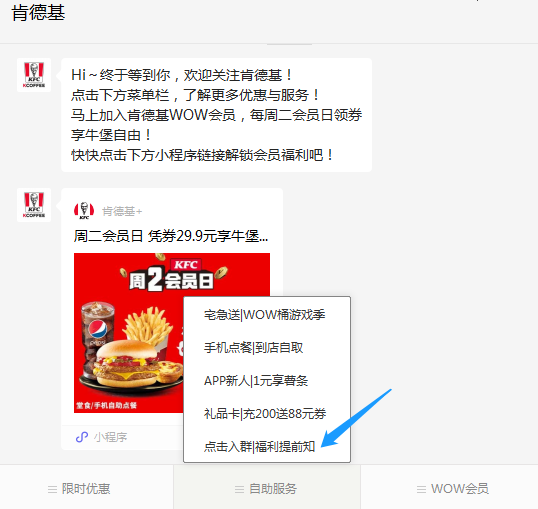The image size is (538, 509).
Task: Click the KFC avatar beside the welcome message
Action: coord(34,75)
